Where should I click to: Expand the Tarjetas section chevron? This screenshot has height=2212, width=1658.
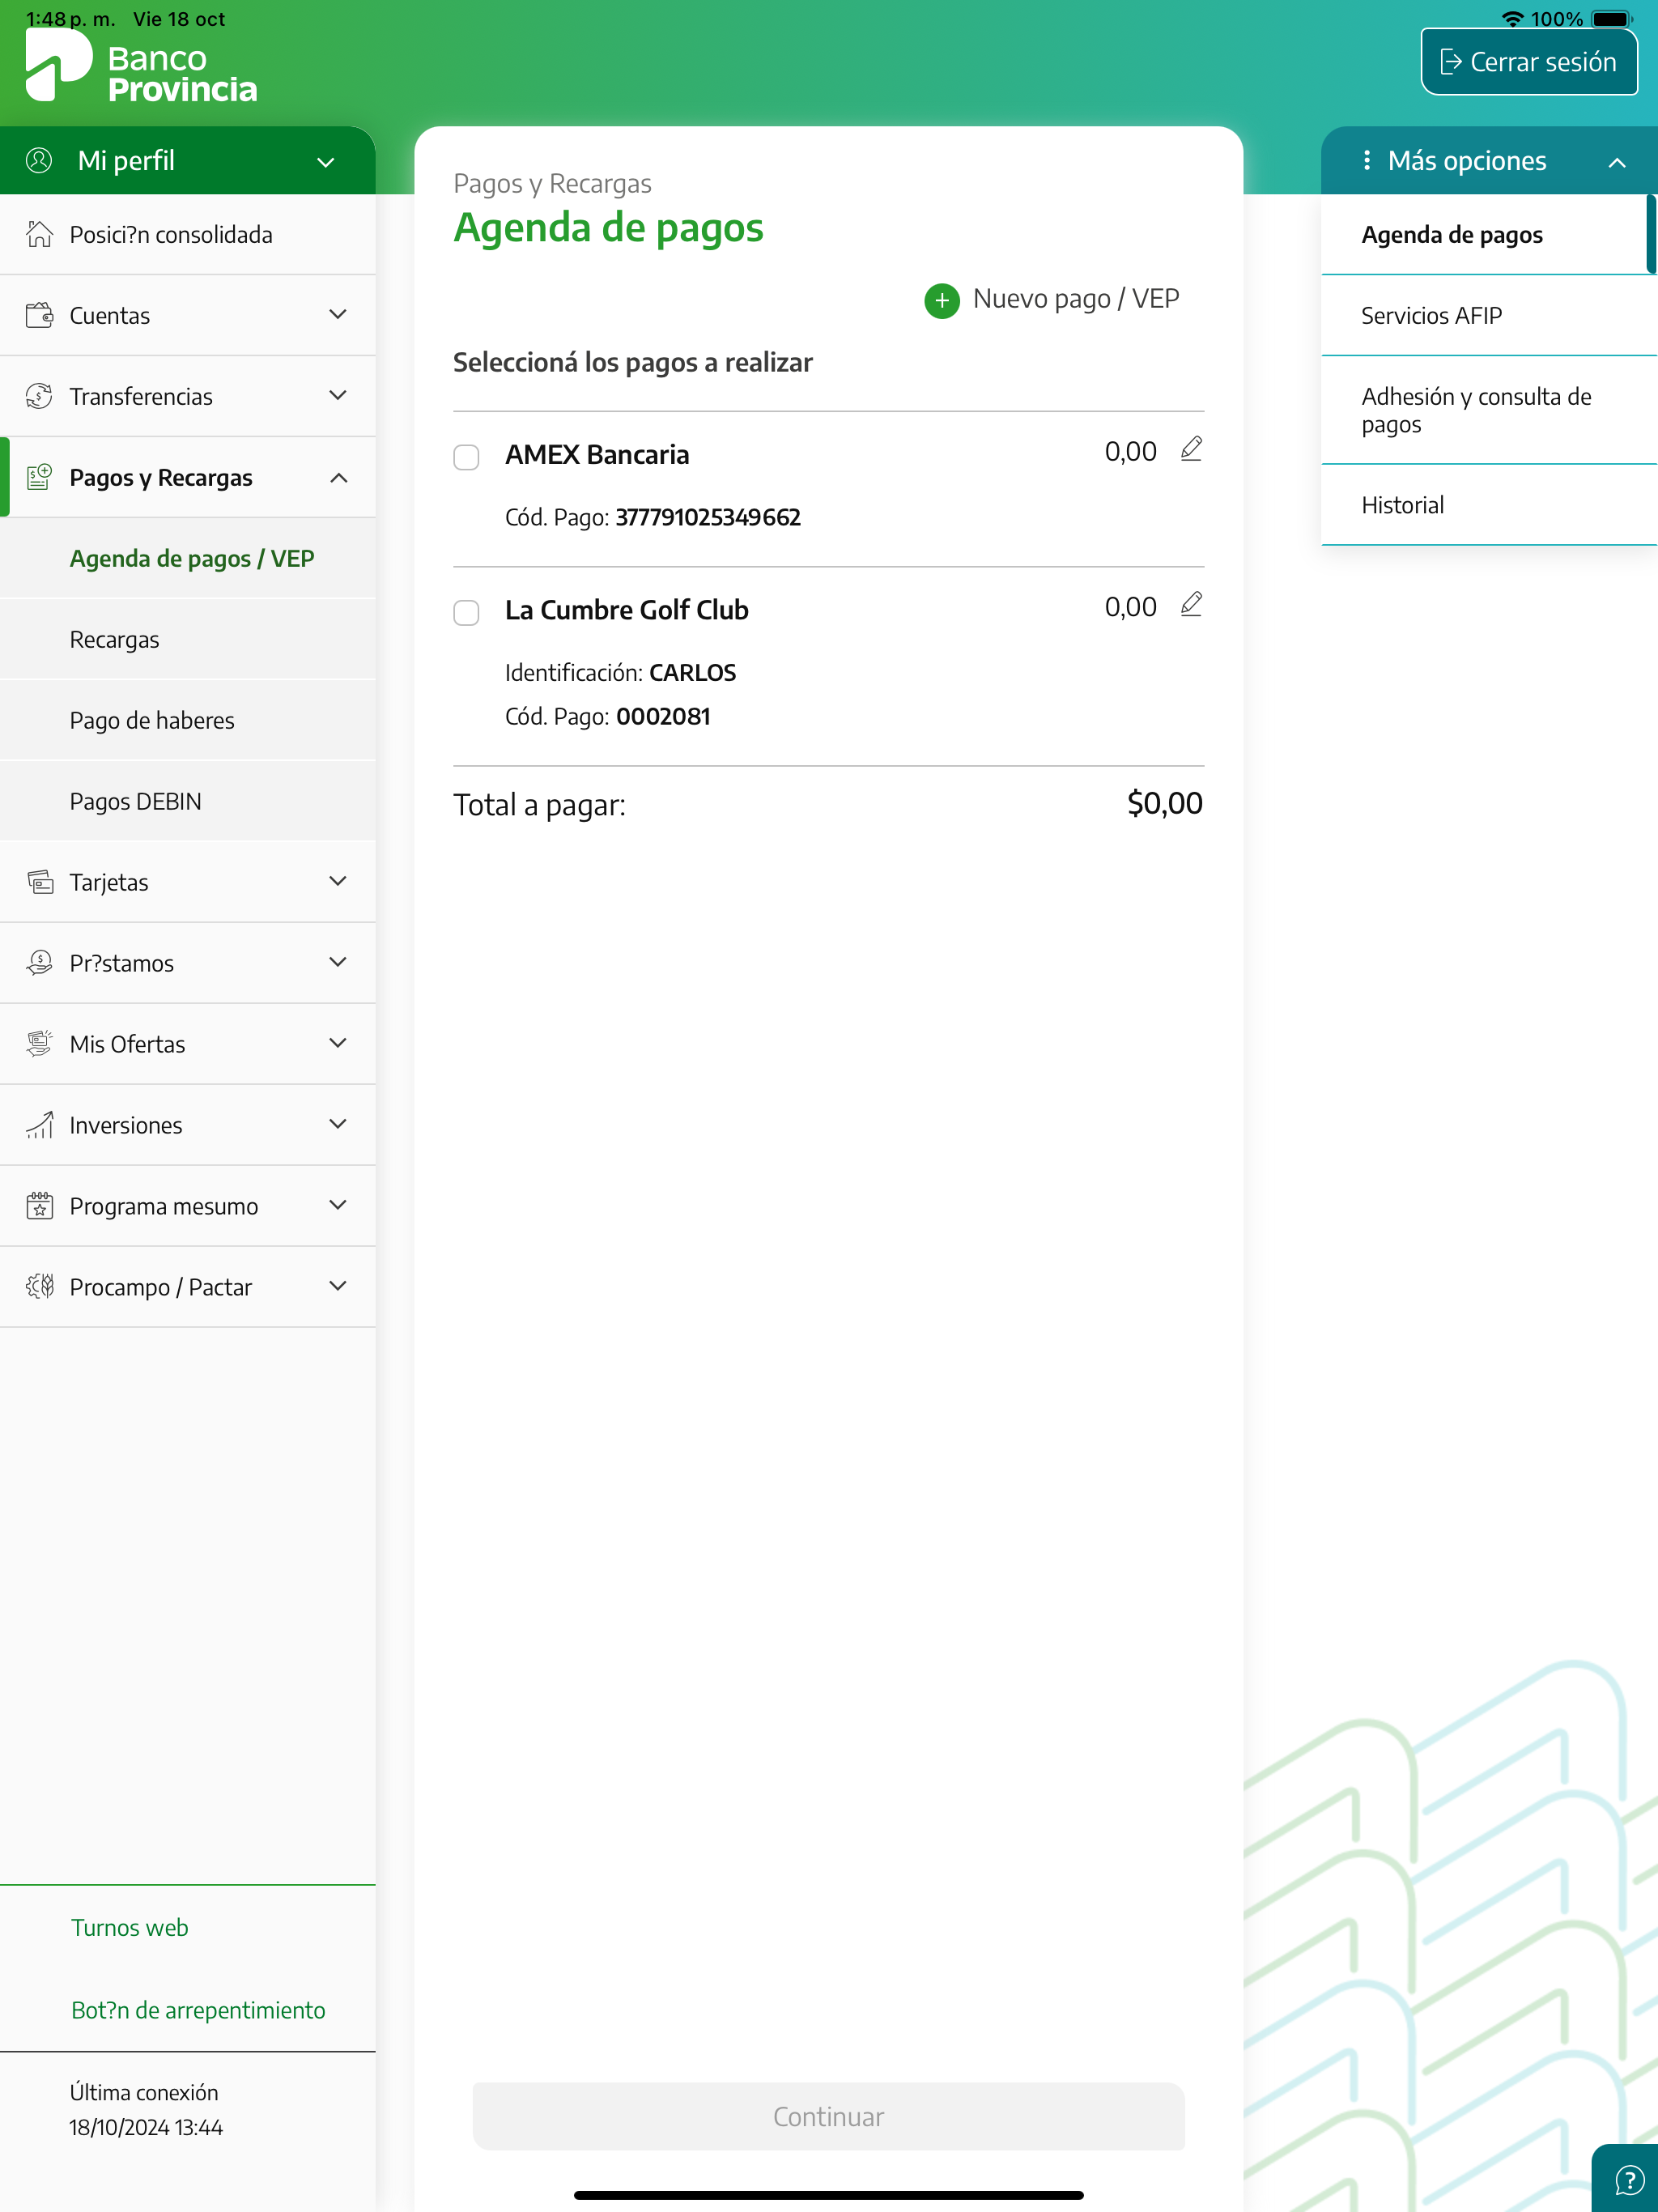pyautogui.click(x=338, y=881)
